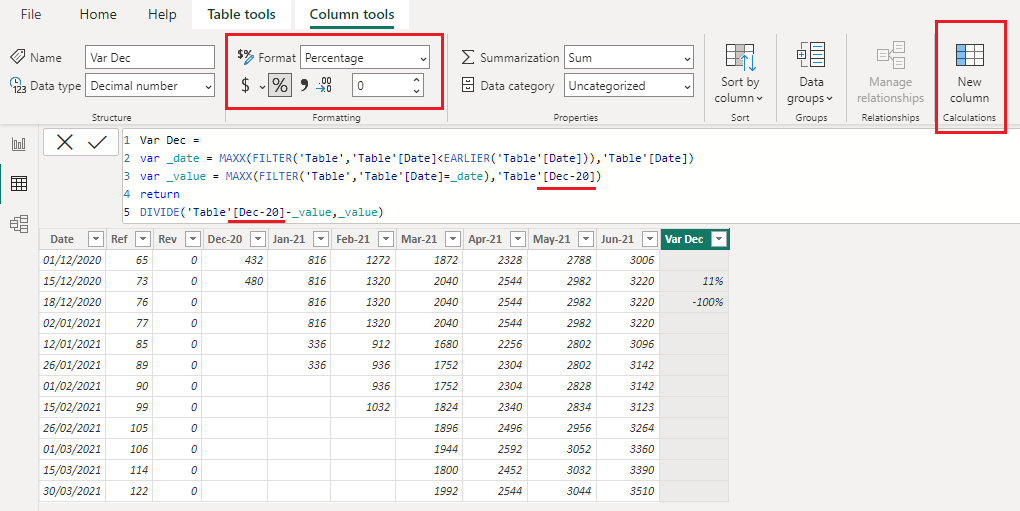Image resolution: width=1020 pixels, height=511 pixels.
Task: Switch to Data view table icon
Action: [19, 183]
